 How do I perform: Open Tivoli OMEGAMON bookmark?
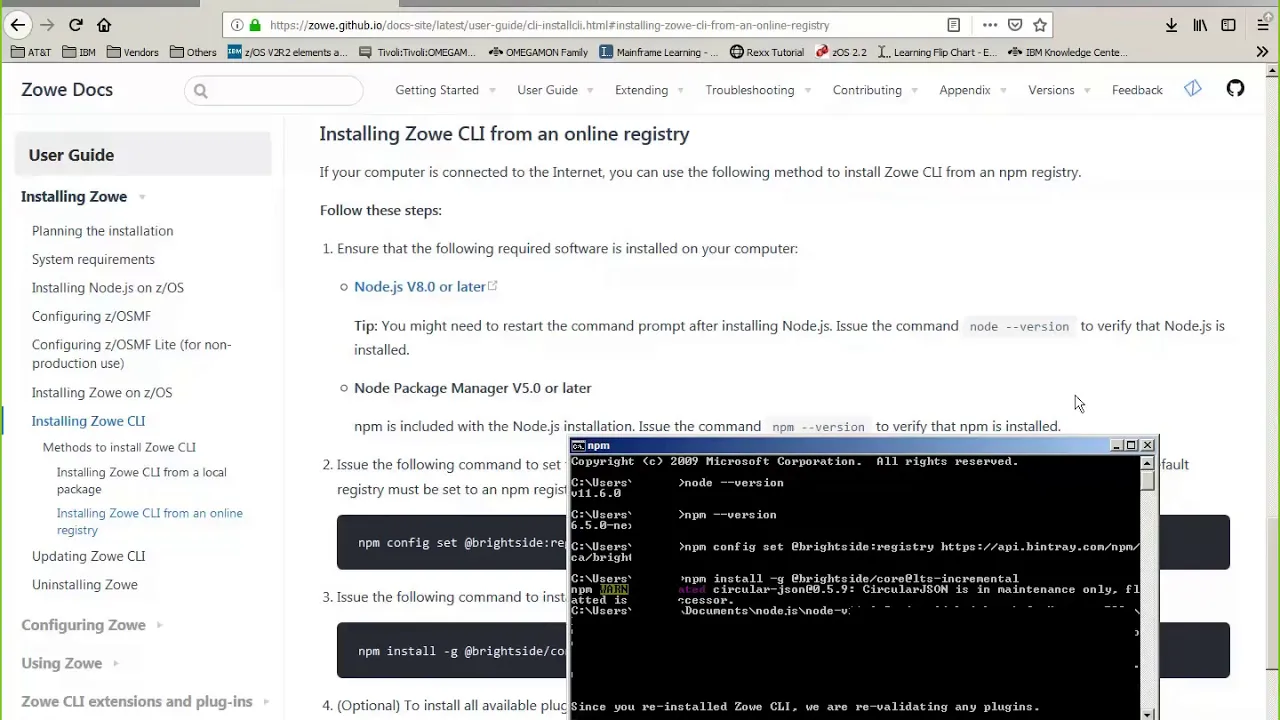click(x=417, y=52)
